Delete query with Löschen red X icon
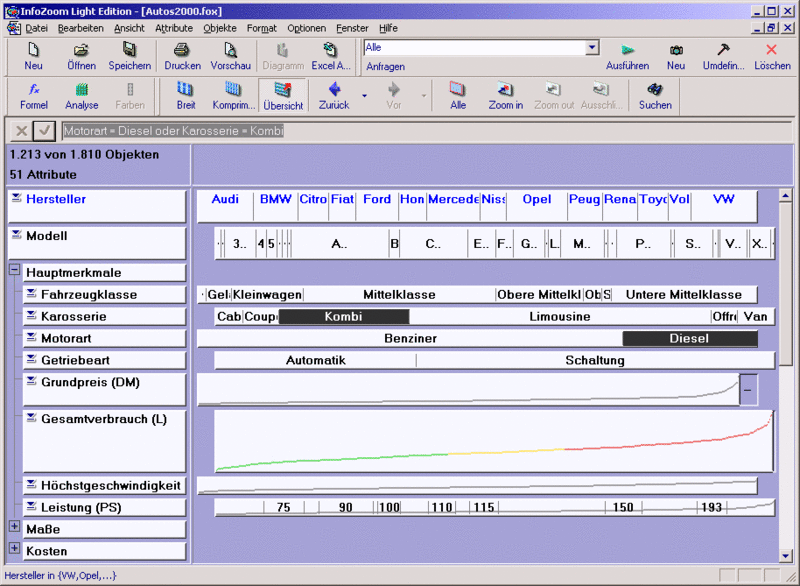The height and width of the screenshot is (586, 800). 772,57
